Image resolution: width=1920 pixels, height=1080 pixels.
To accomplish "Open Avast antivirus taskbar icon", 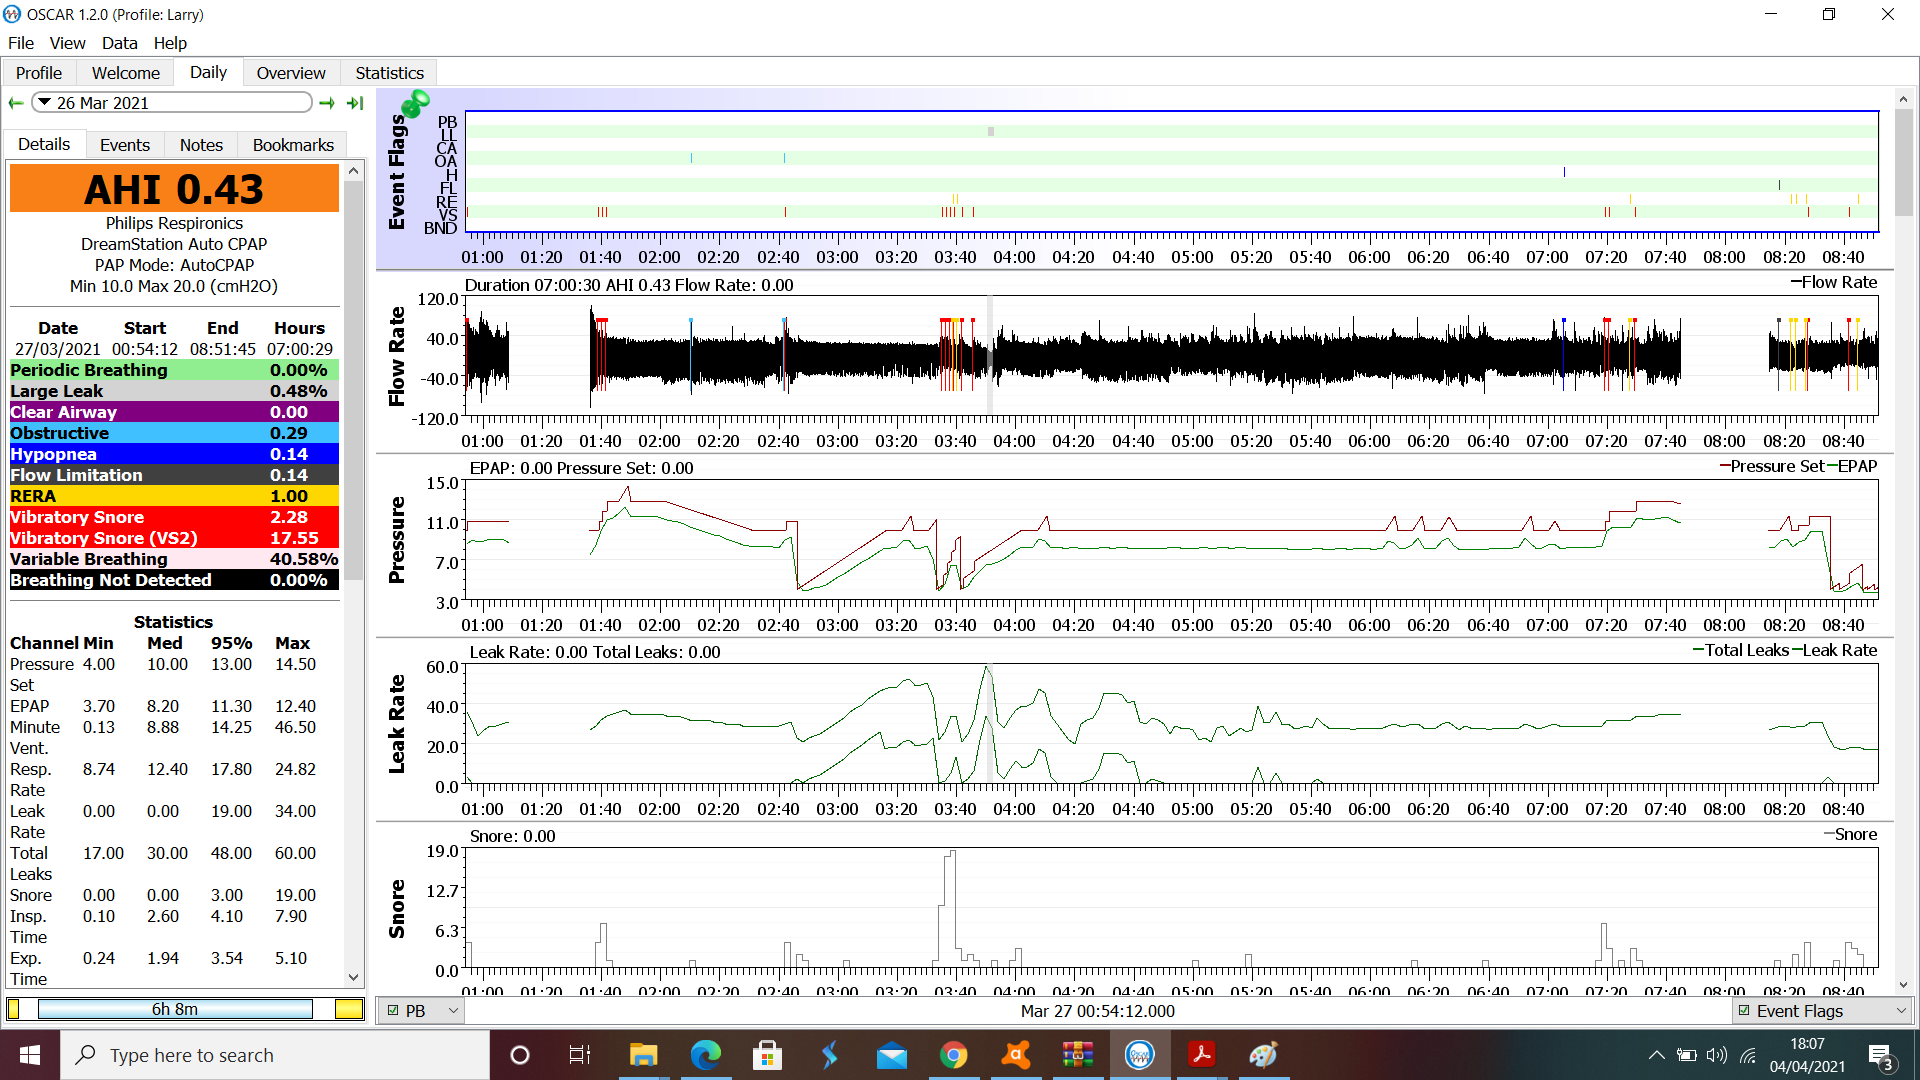I will 1015,1055.
